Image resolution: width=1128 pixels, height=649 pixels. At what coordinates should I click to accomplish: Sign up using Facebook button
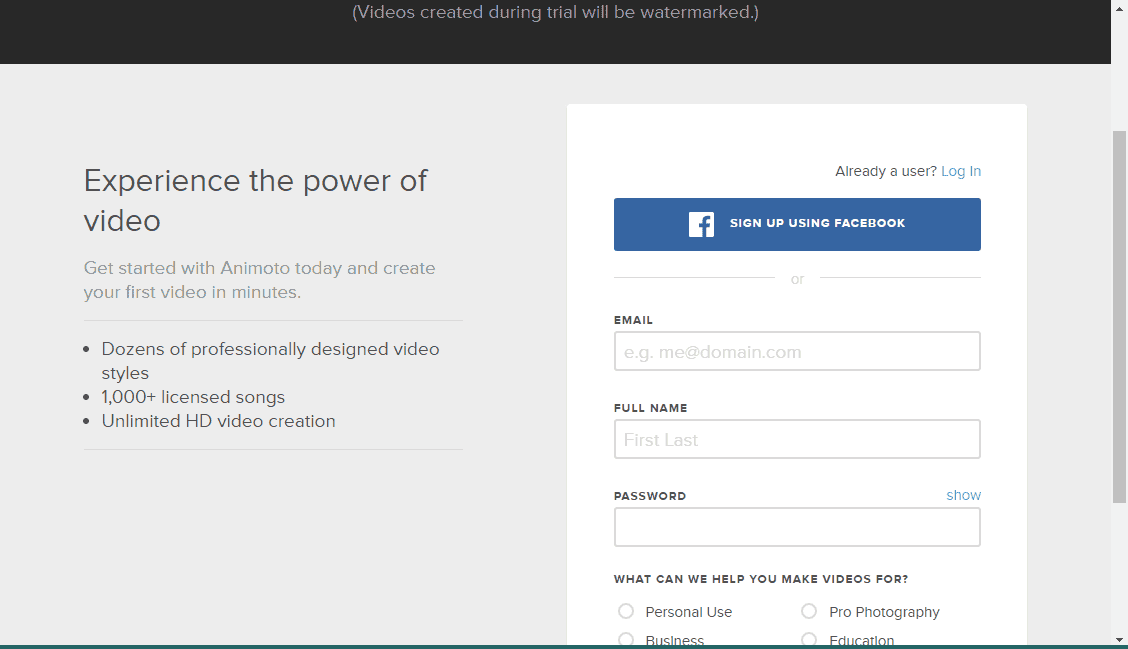click(797, 224)
